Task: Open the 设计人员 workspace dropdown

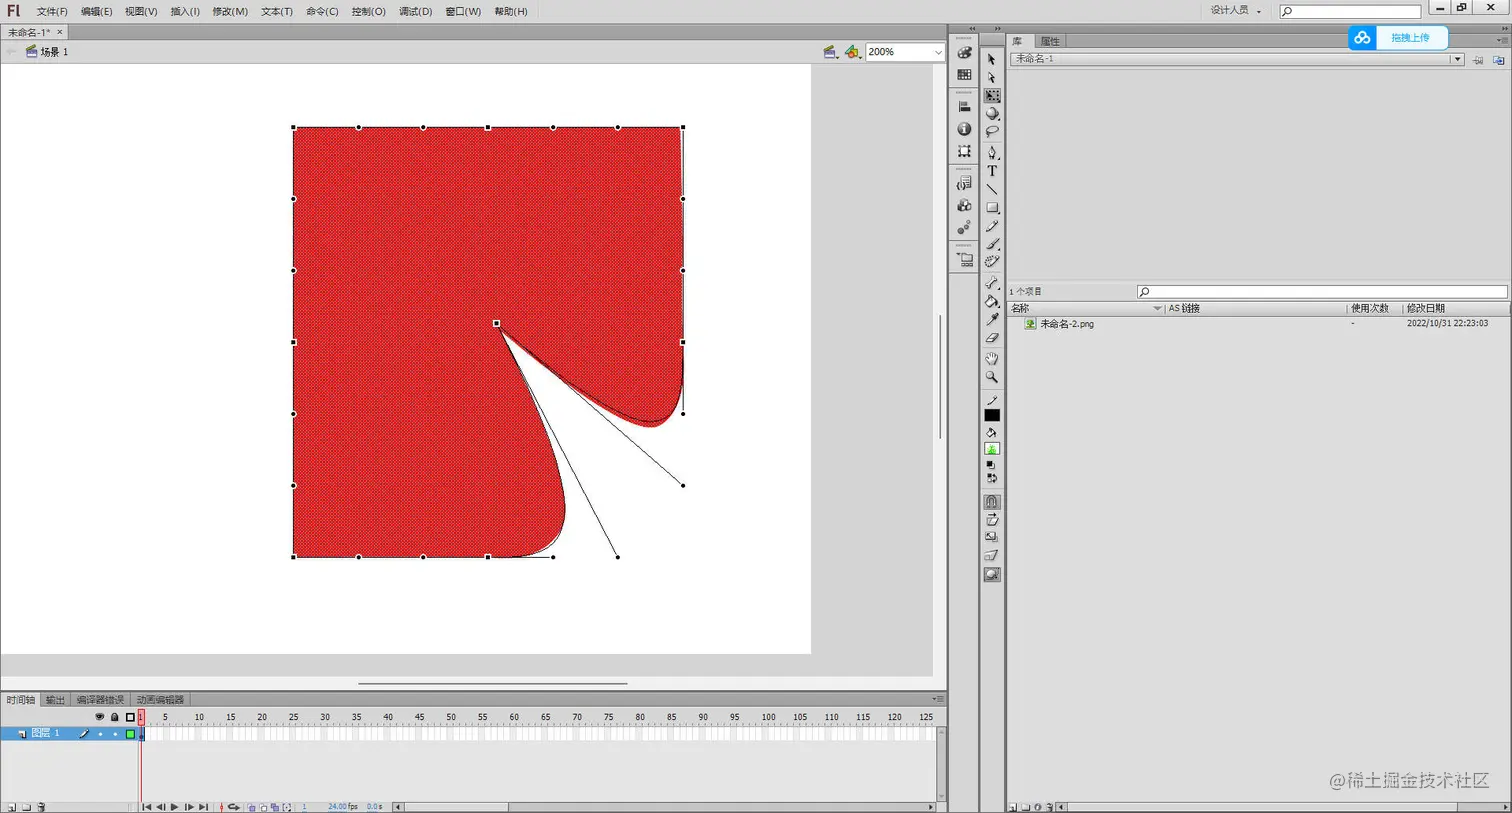Action: (x=1237, y=11)
